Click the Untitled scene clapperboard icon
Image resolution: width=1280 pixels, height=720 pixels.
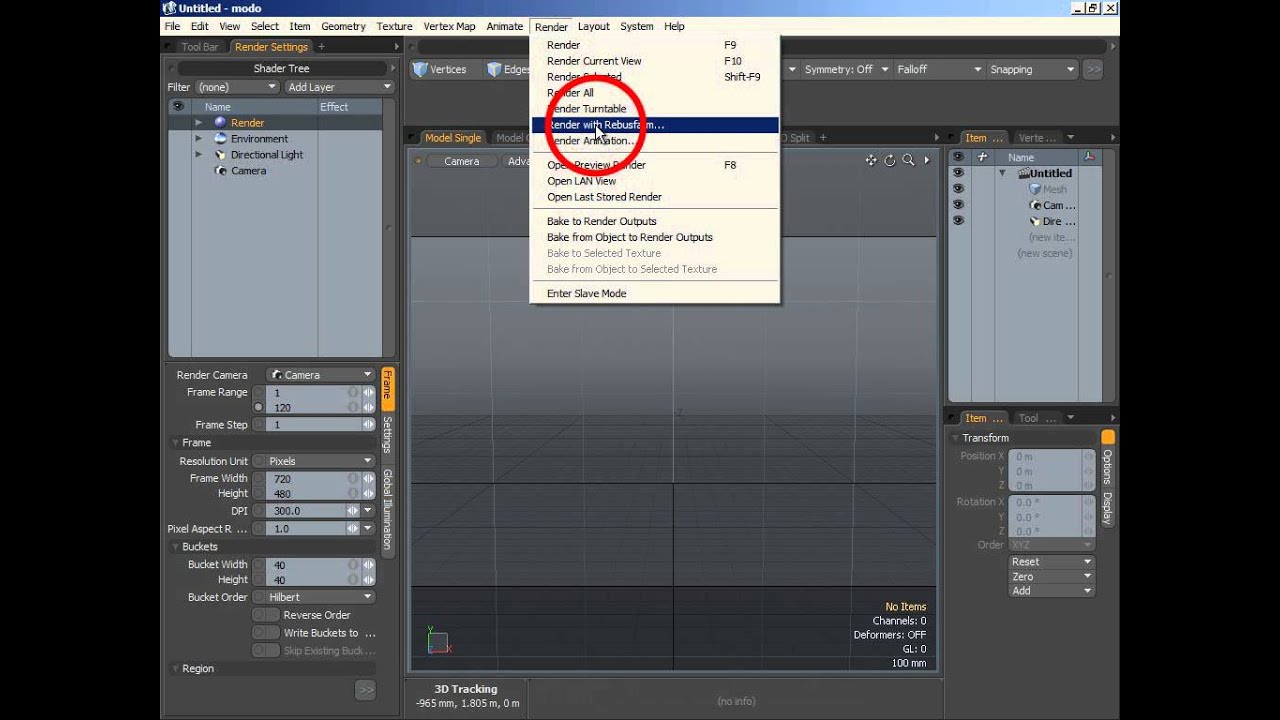point(1023,173)
